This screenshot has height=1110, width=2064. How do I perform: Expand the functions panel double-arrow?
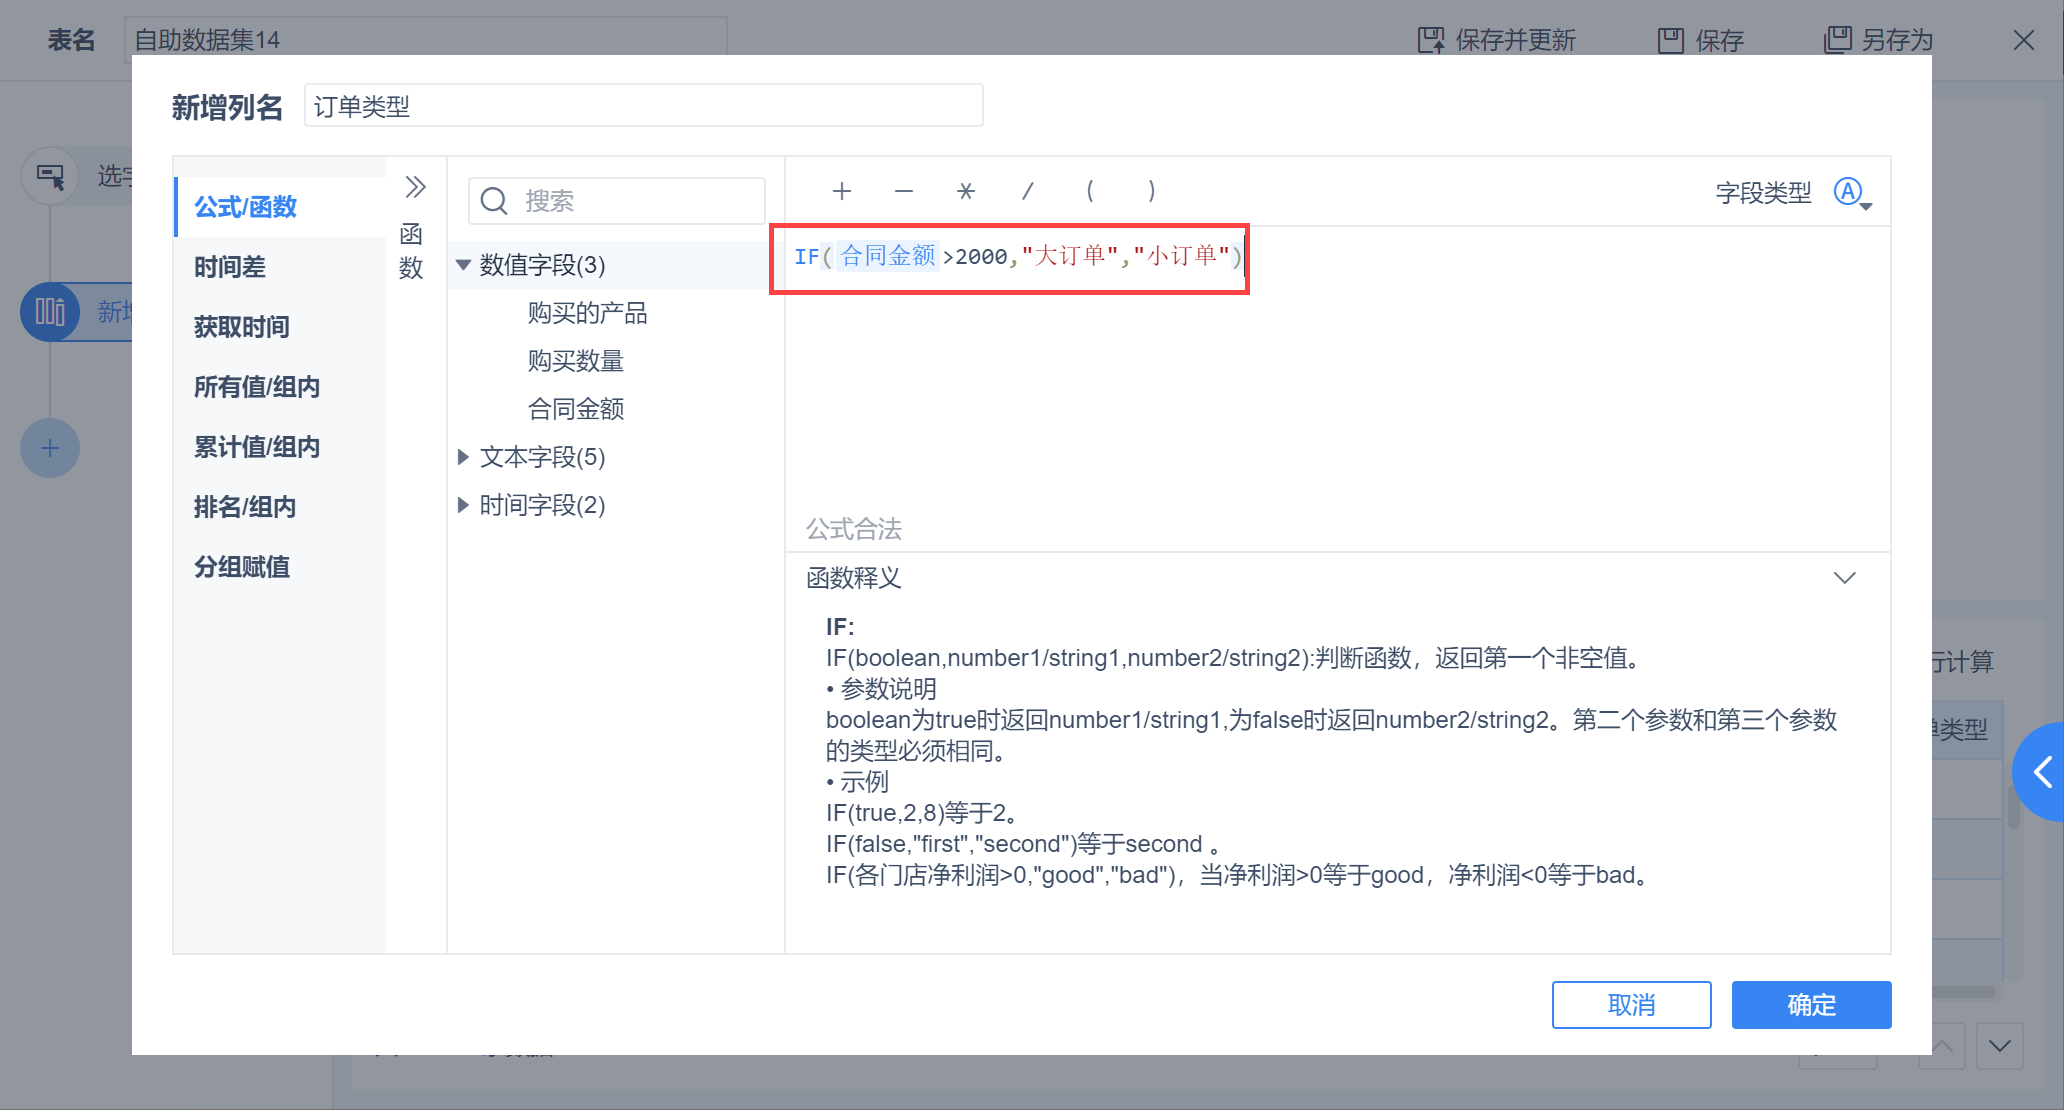coord(415,187)
